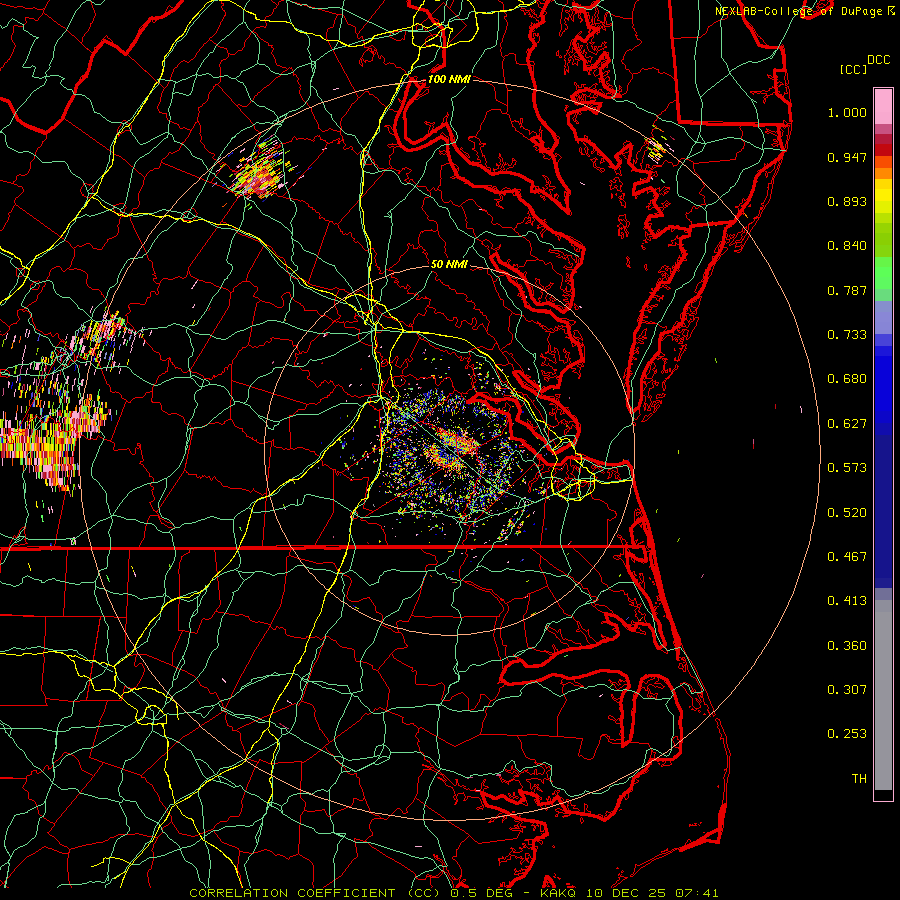The image size is (900, 900).
Task: Click the 0.573 scale value
Action: point(847,468)
